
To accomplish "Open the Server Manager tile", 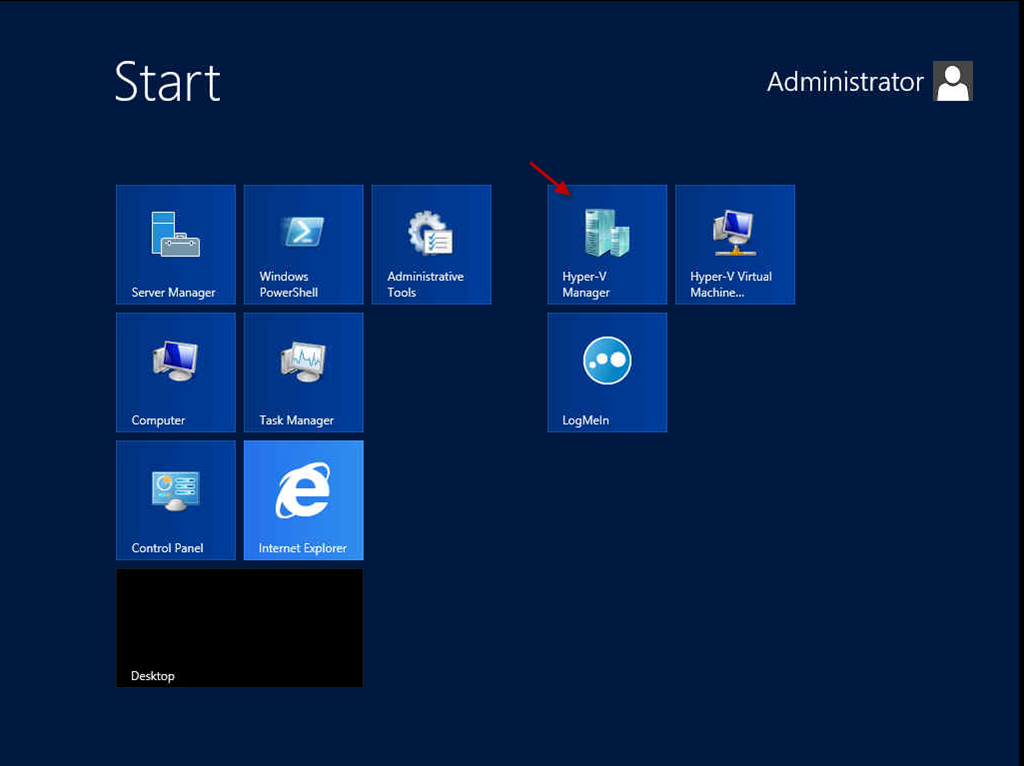I will pyautogui.click(x=175, y=244).
